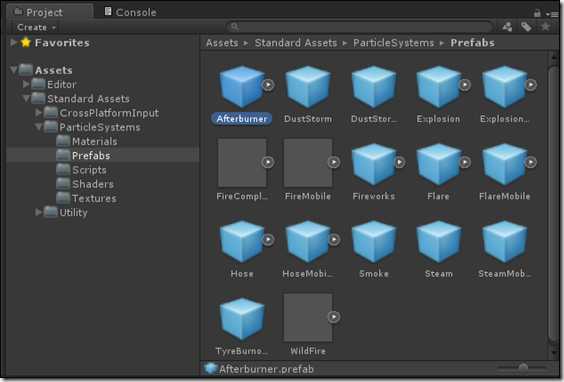Click ParticleSystems in the breadcrumb path
This screenshot has width=564, height=382.
point(394,43)
